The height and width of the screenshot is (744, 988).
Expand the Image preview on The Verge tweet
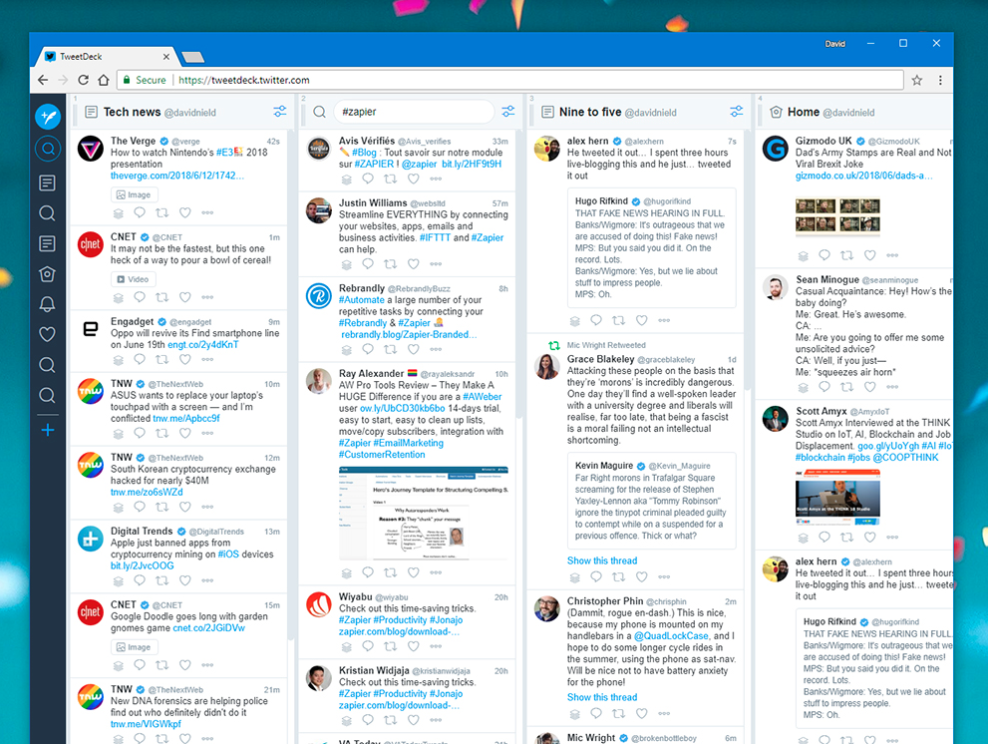134,195
